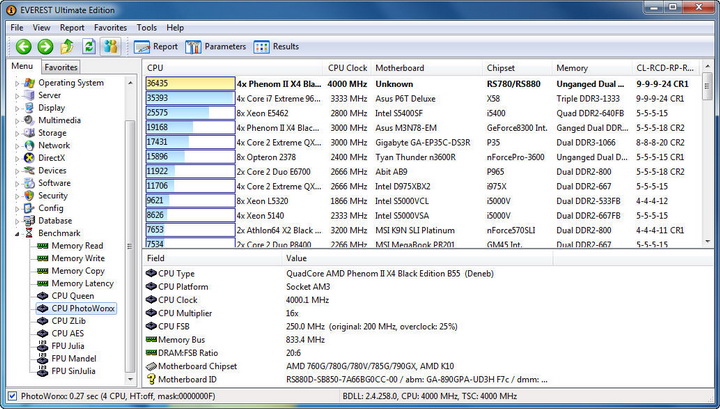Click the 36435 score result bar
The height and width of the screenshot is (409, 720).
tap(189, 84)
